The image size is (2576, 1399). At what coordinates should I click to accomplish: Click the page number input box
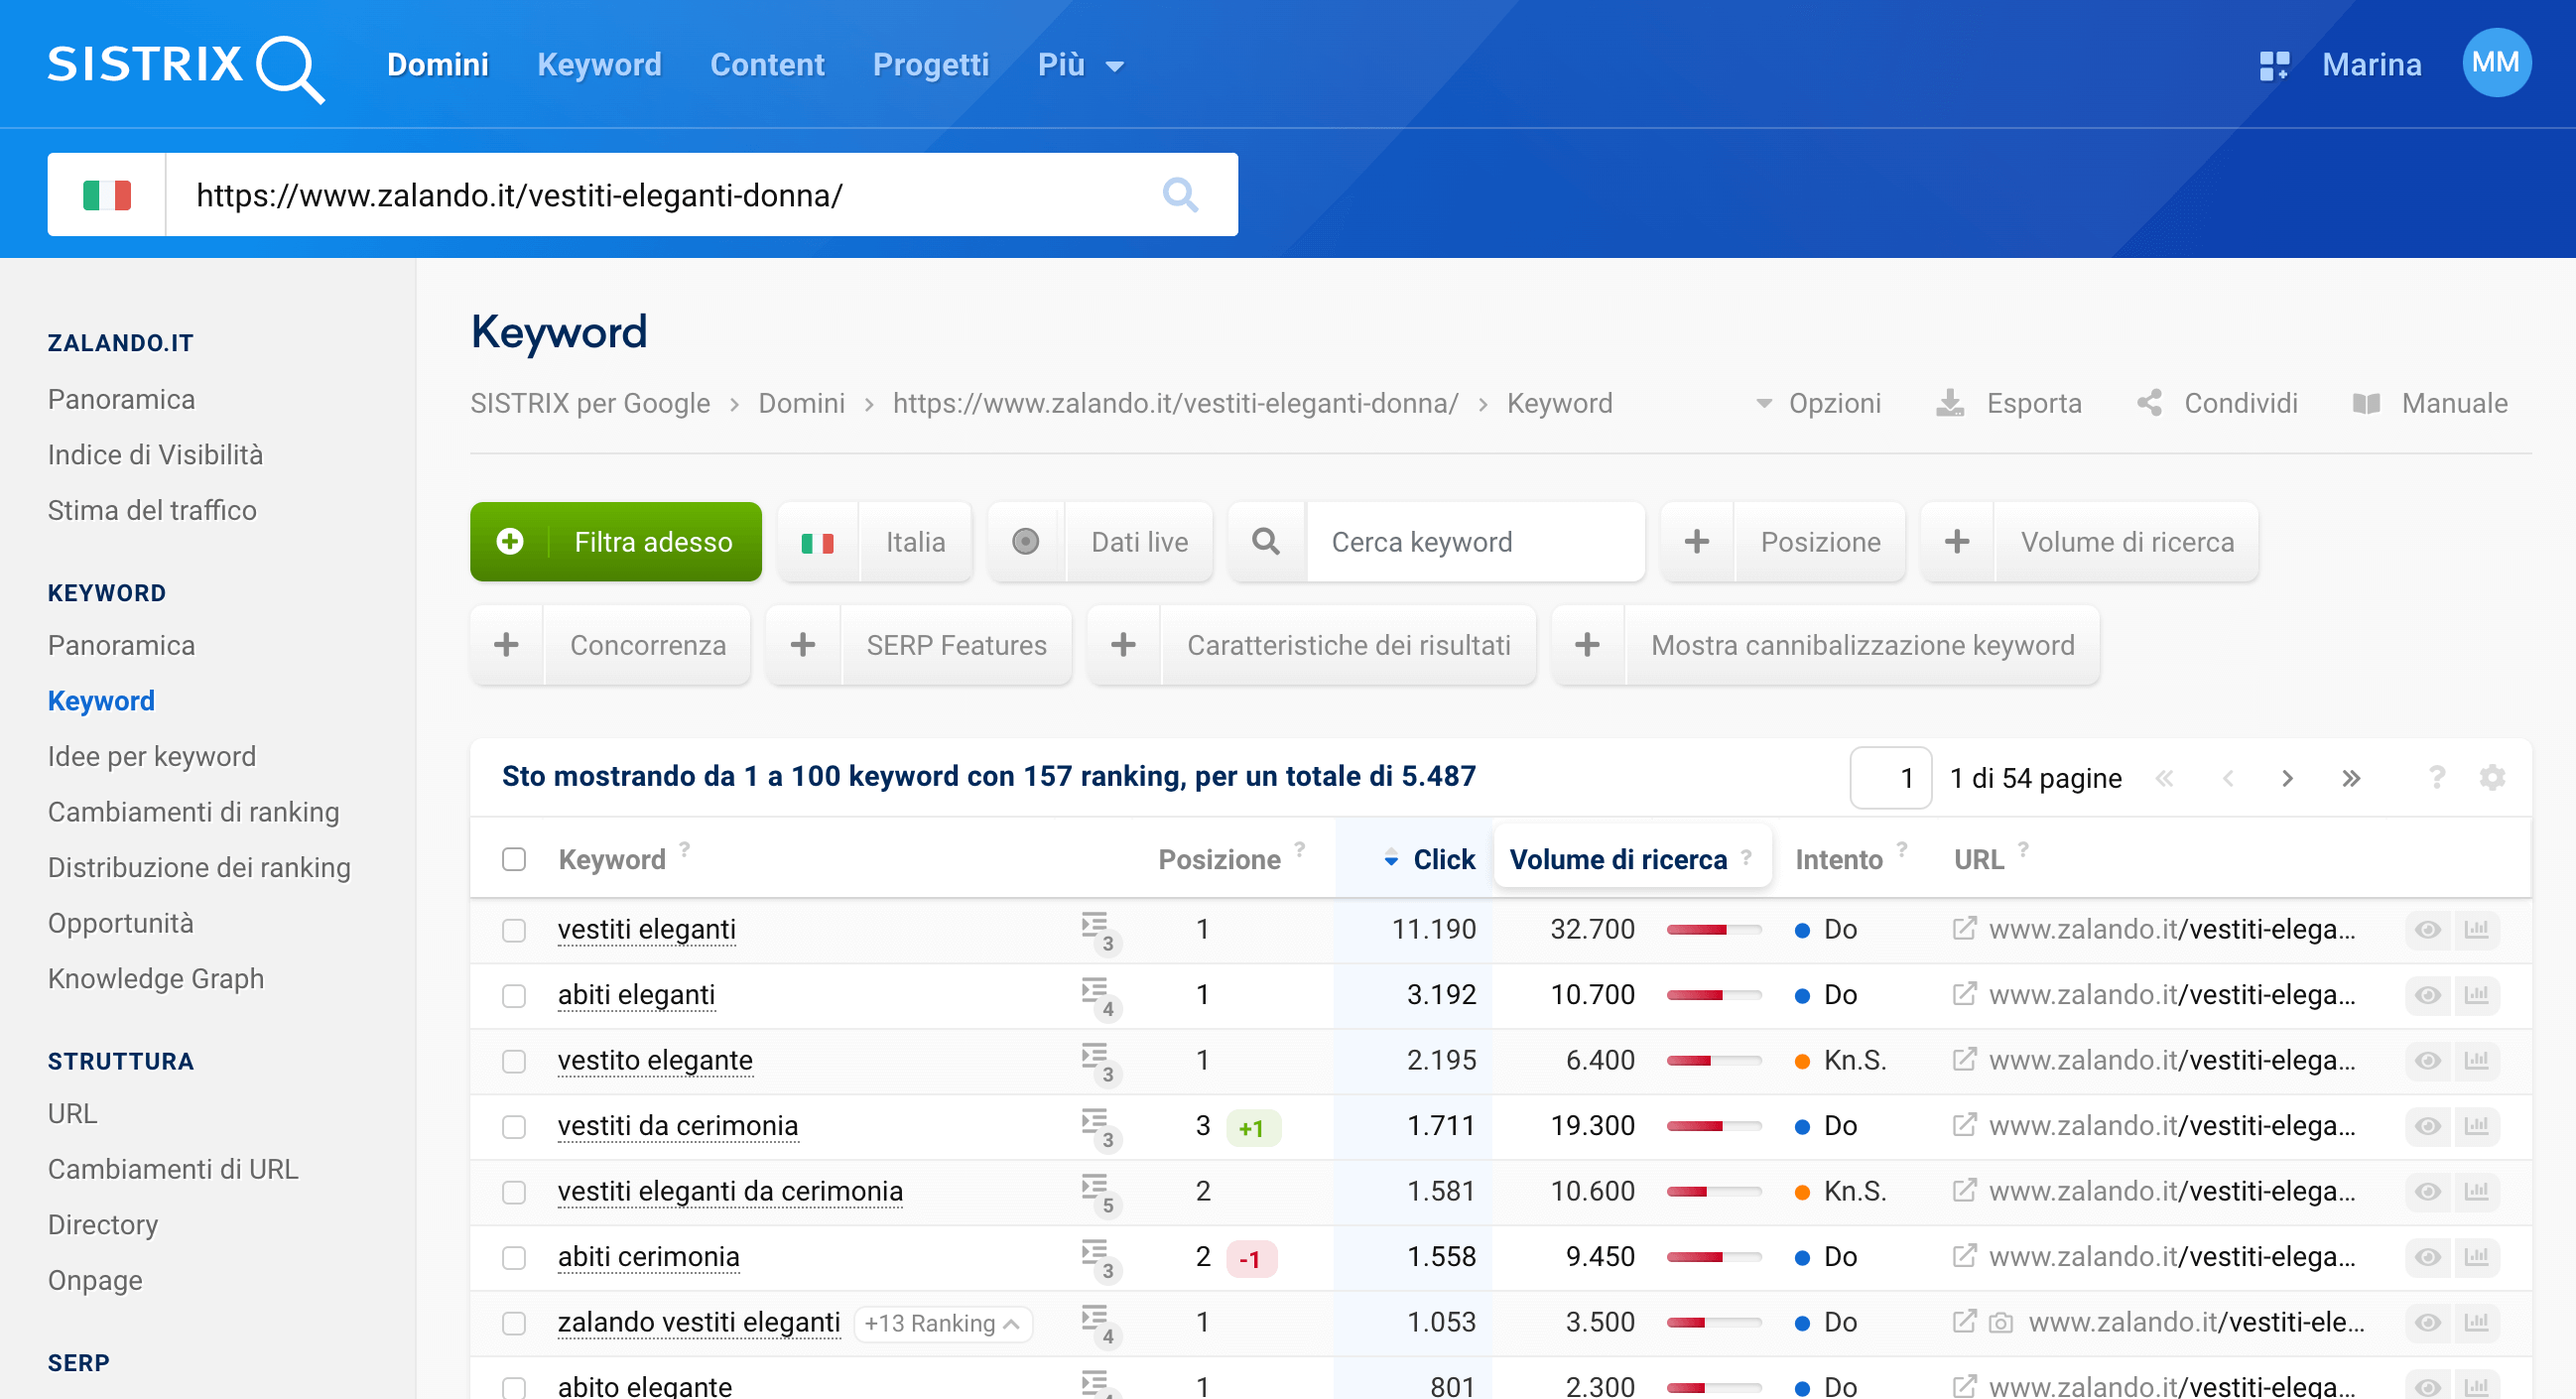[x=1890, y=778]
